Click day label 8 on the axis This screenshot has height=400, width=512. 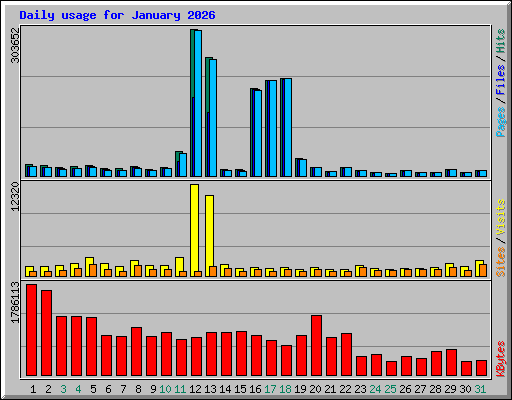pyautogui.click(x=138, y=389)
